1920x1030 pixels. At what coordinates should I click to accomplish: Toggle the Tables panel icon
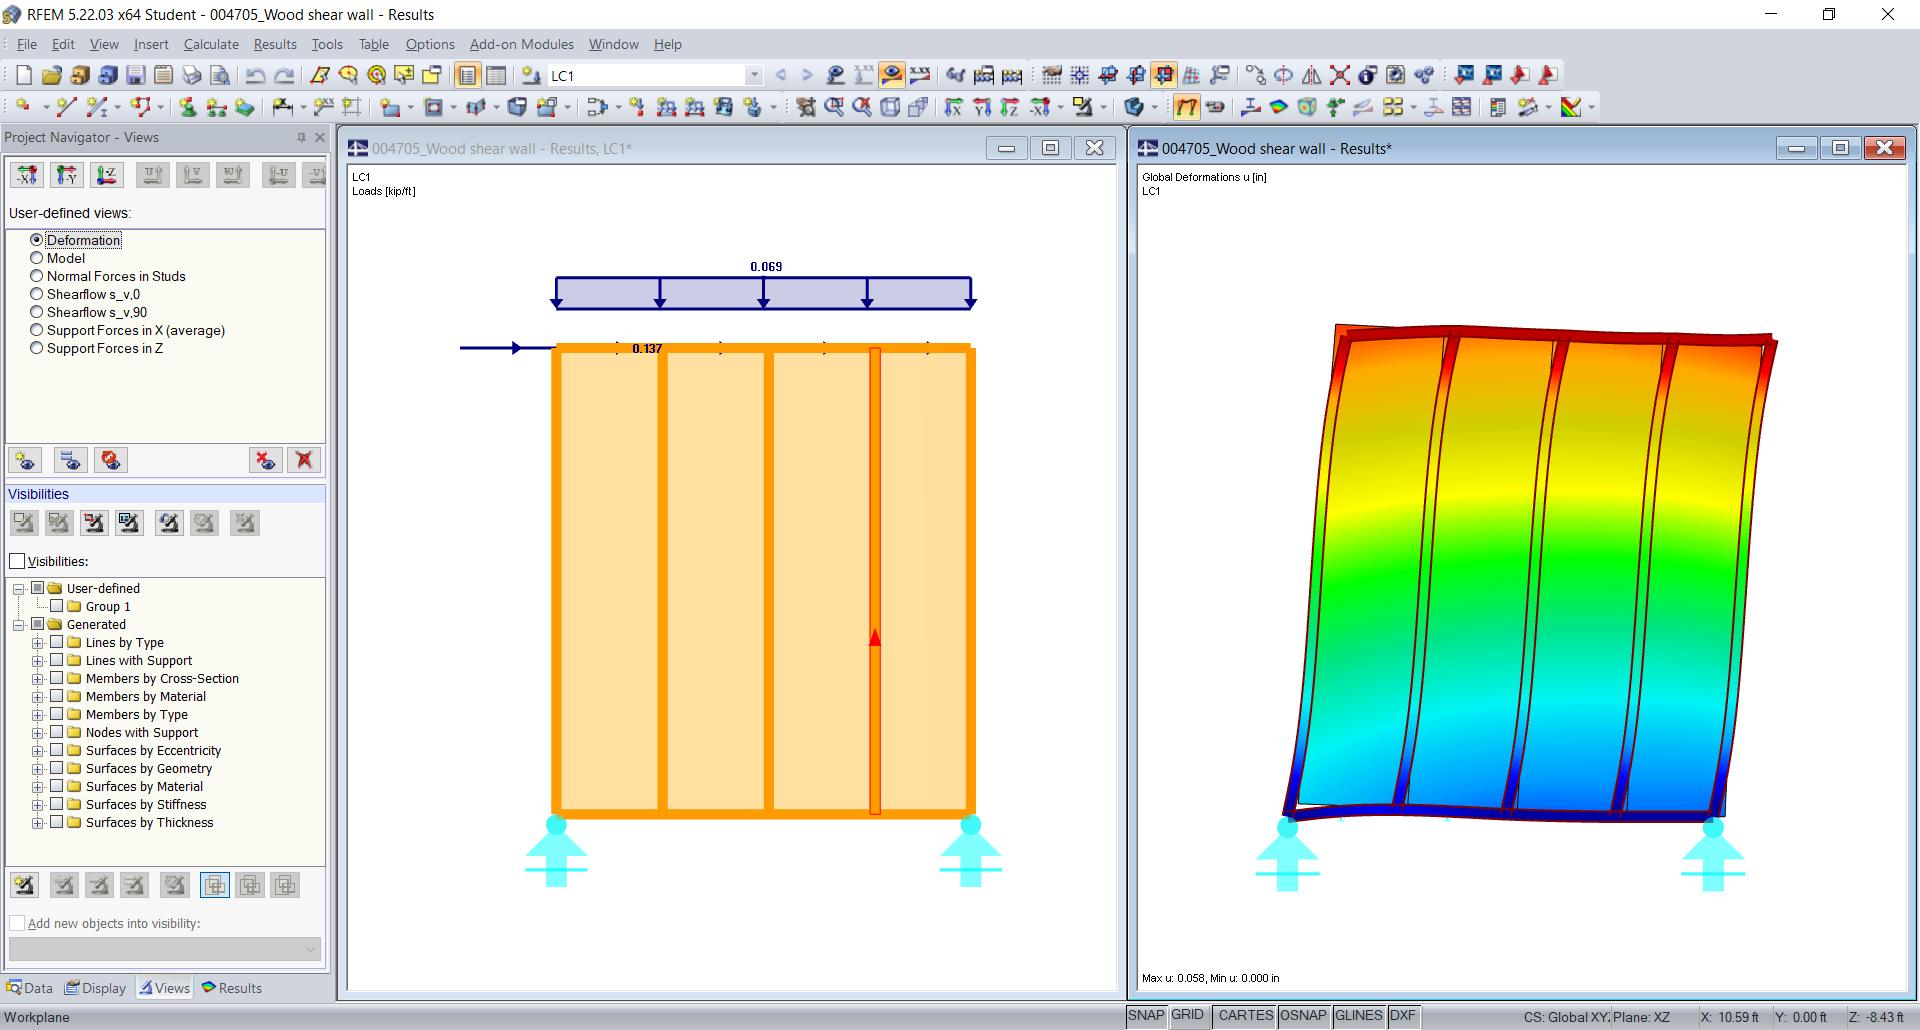496,75
